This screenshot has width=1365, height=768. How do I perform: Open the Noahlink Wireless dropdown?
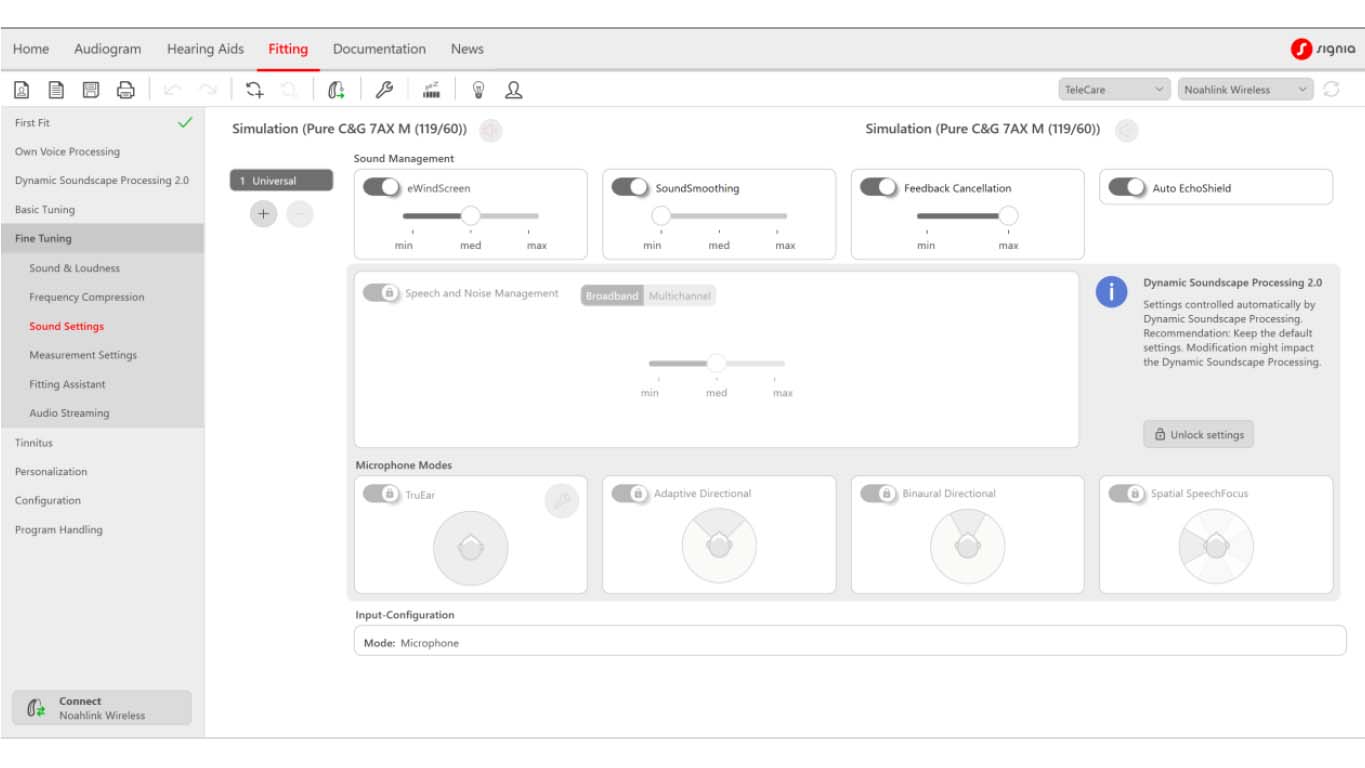coord(1245,90)
